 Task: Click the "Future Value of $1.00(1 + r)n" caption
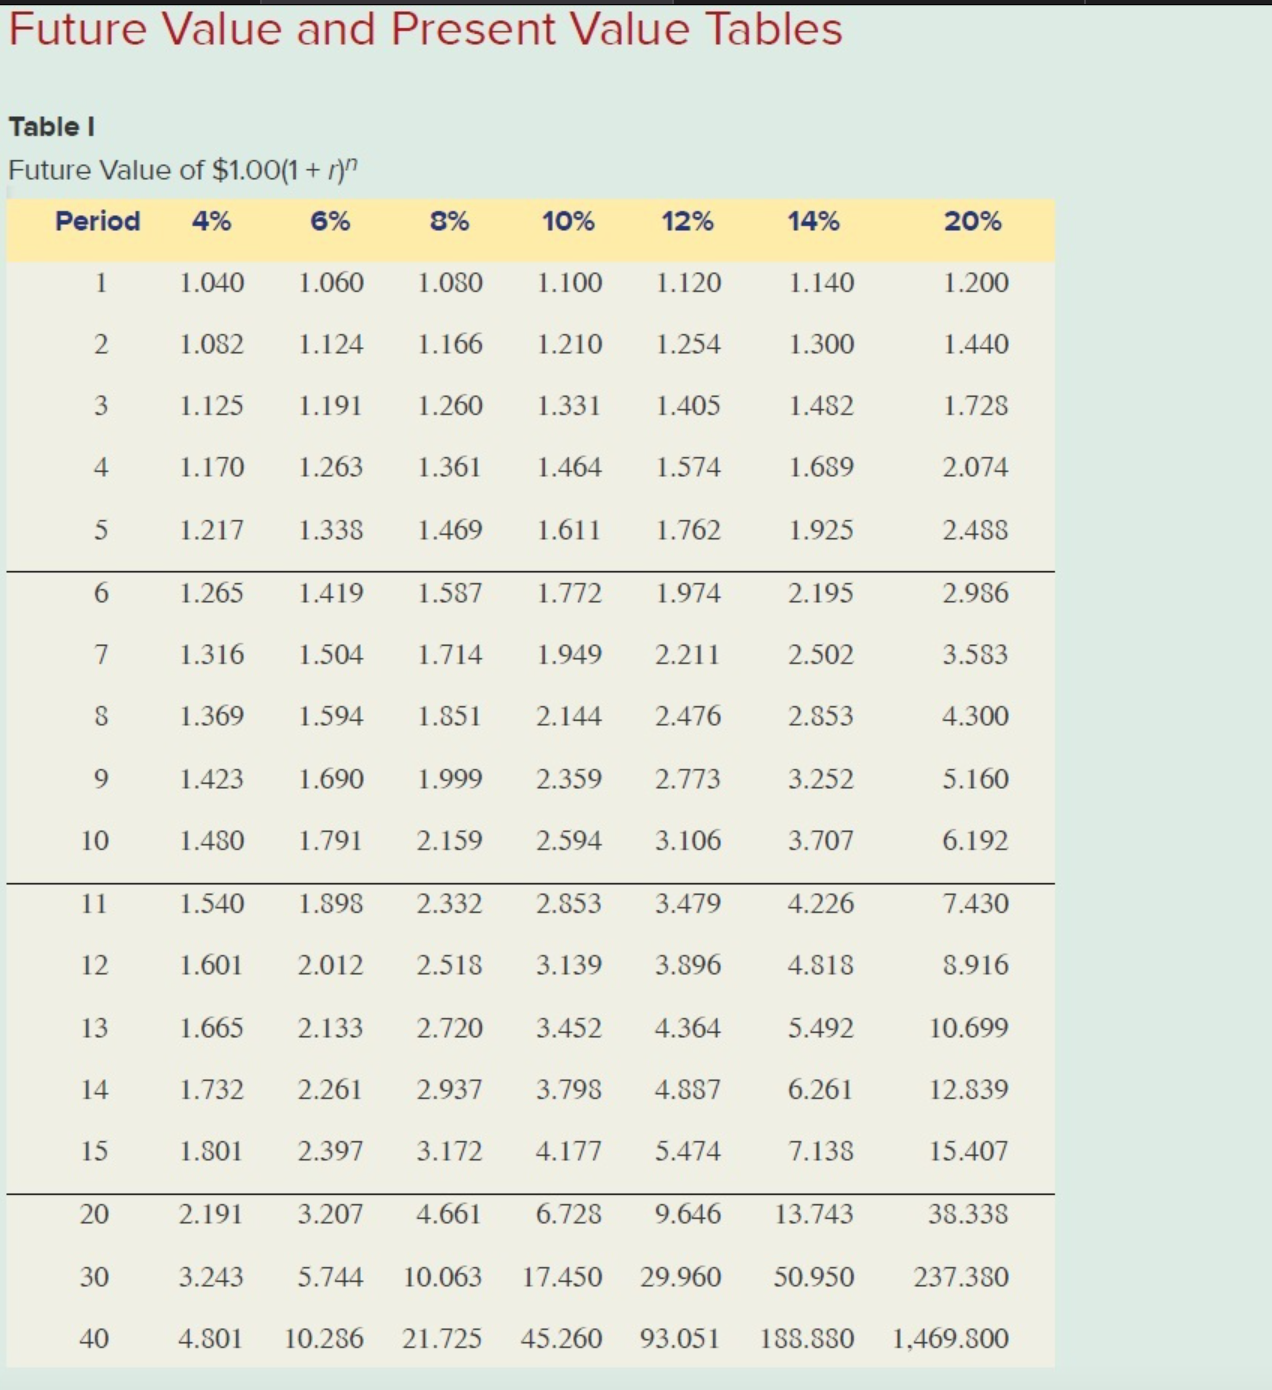[x=182, y=169]
